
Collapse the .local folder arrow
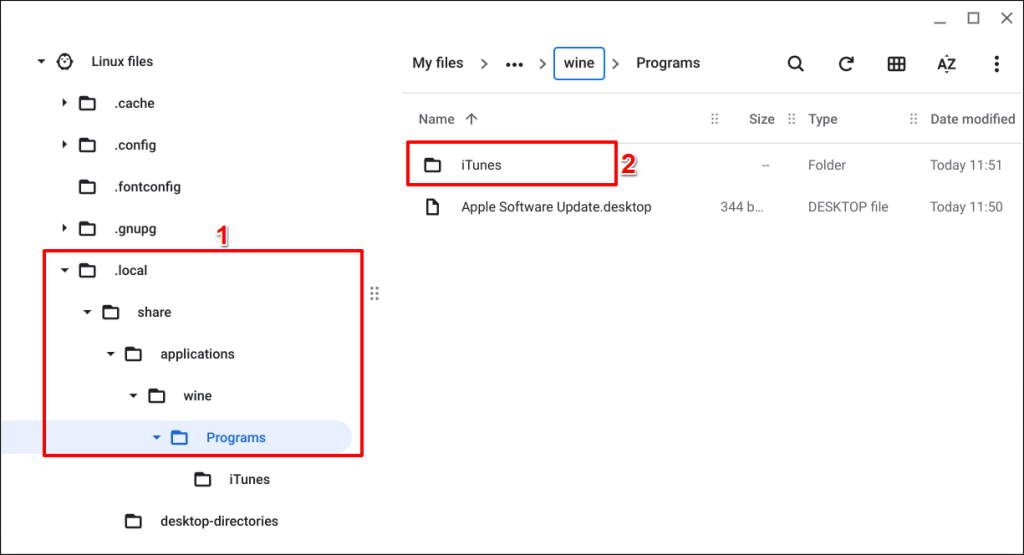point(64,270)
